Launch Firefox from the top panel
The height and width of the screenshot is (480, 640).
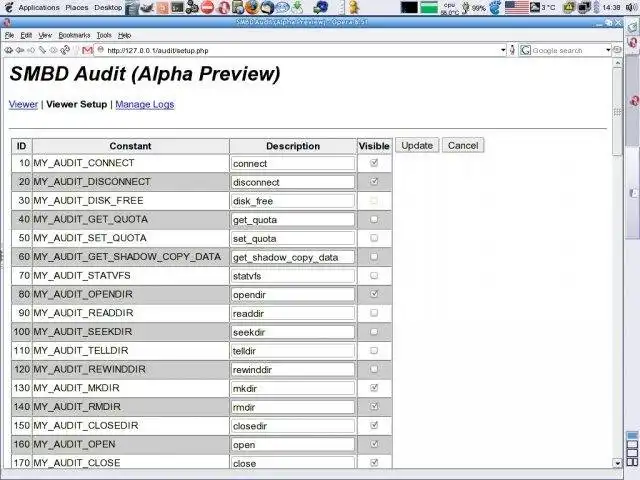pos(252,7)
